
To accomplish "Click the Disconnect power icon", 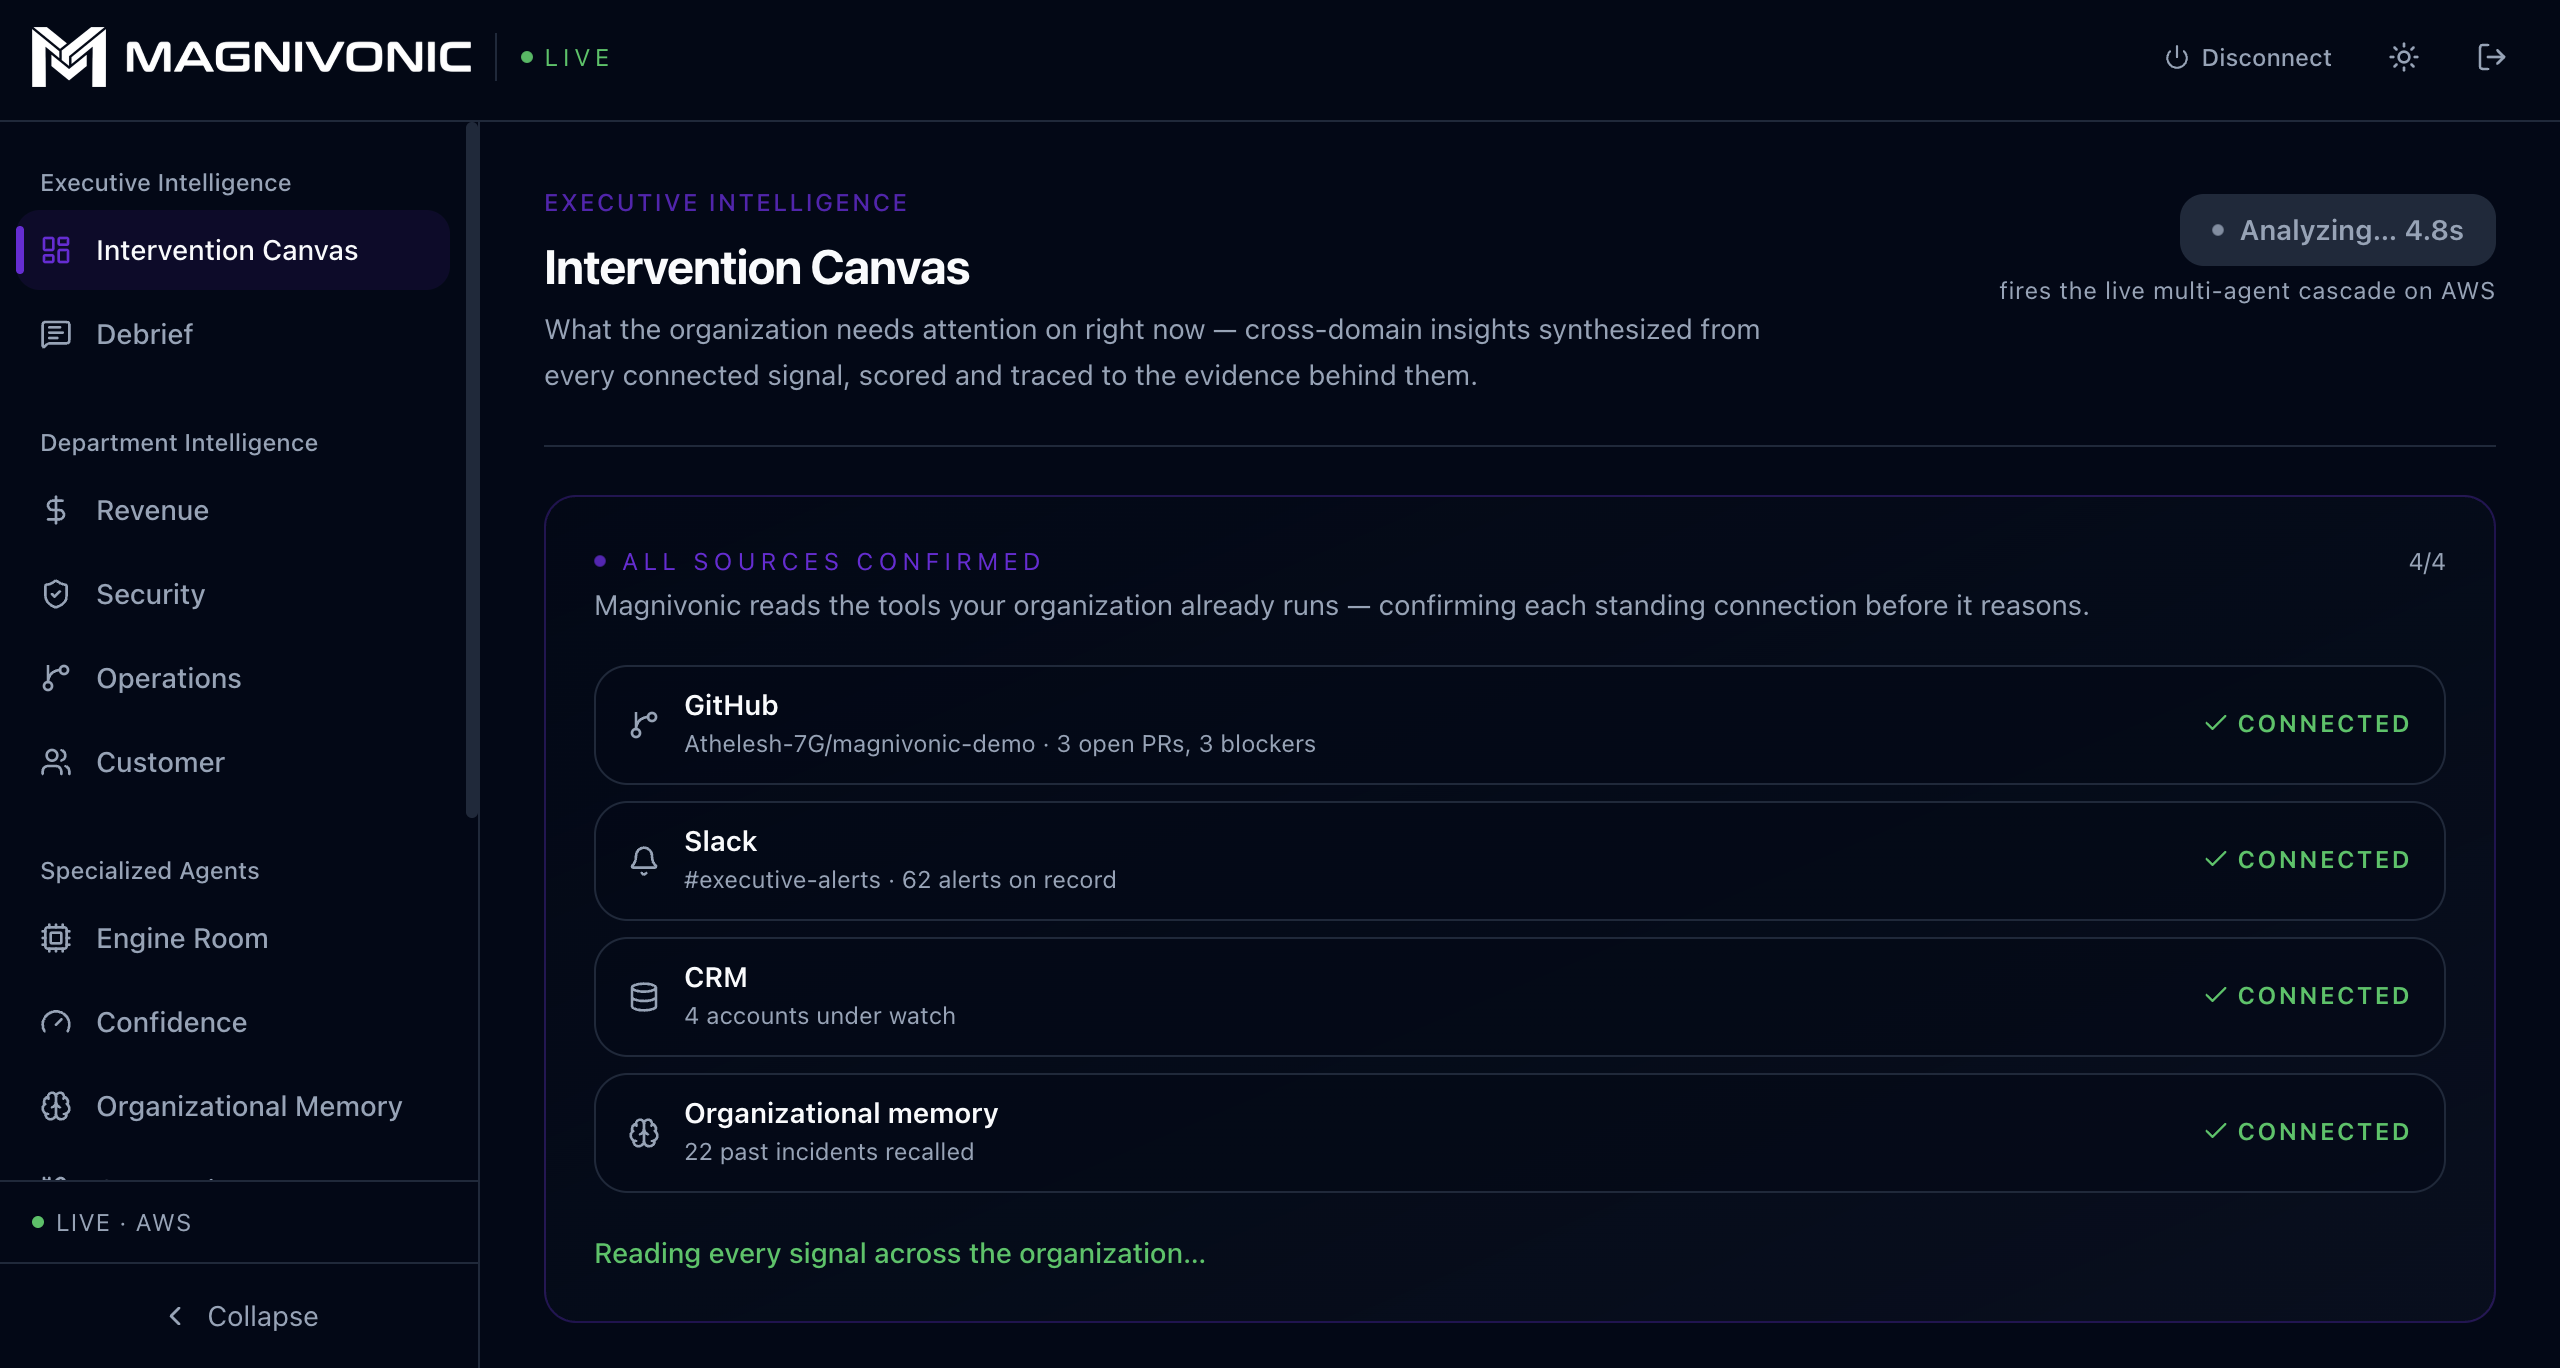I will point(2177,58).
